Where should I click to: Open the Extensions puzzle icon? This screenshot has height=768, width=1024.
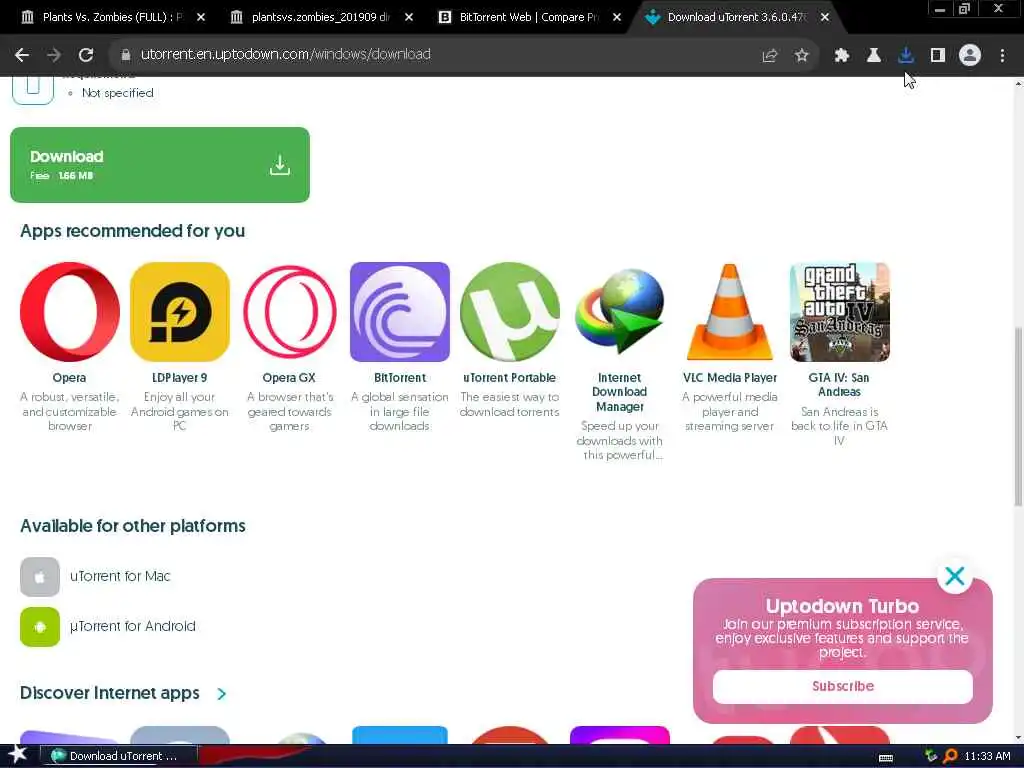[x=842, y=56]
